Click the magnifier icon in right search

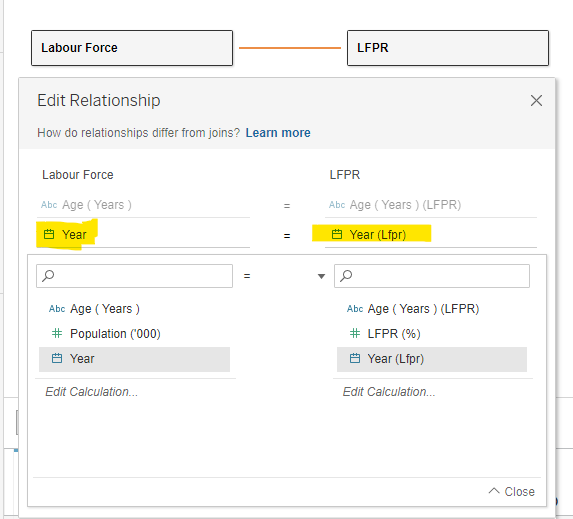pyautogui.click(x=346, y=276)
